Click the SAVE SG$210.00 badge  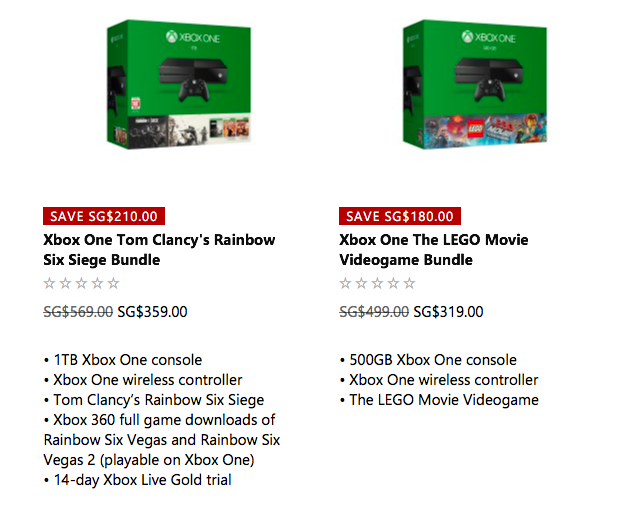click(x=103, y=216)
